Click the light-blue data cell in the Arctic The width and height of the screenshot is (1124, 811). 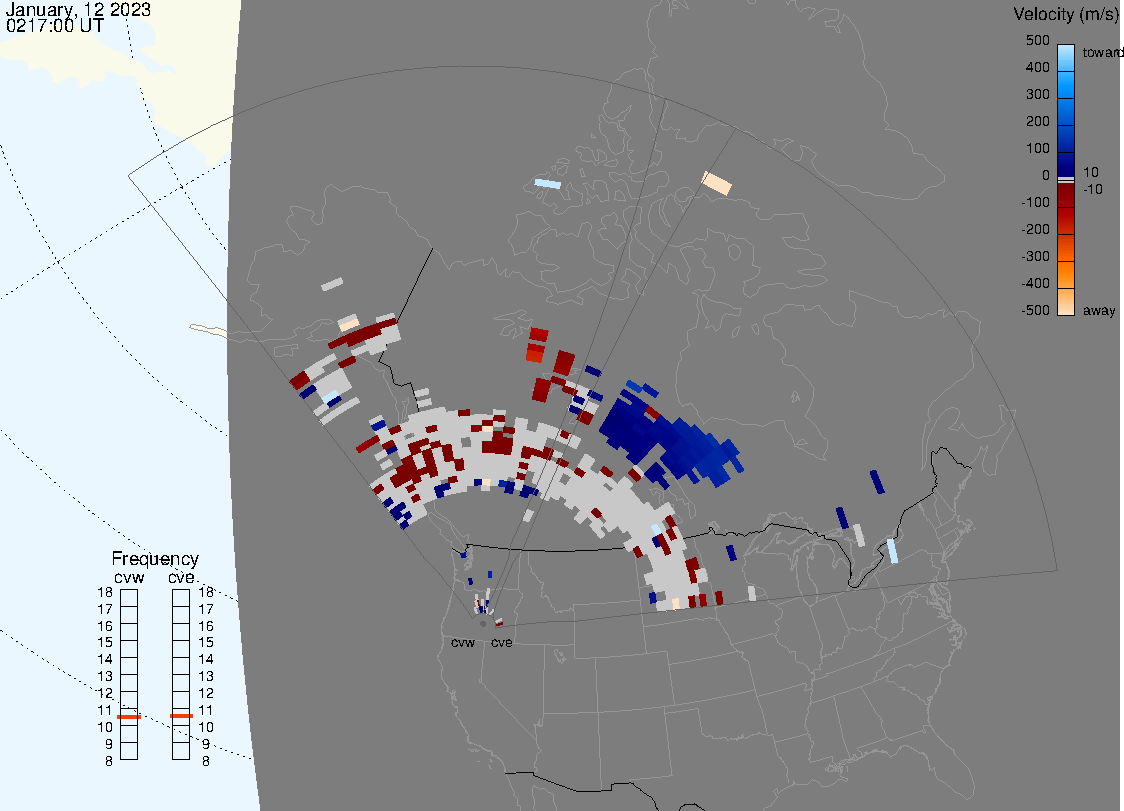(x=548, y=184)
